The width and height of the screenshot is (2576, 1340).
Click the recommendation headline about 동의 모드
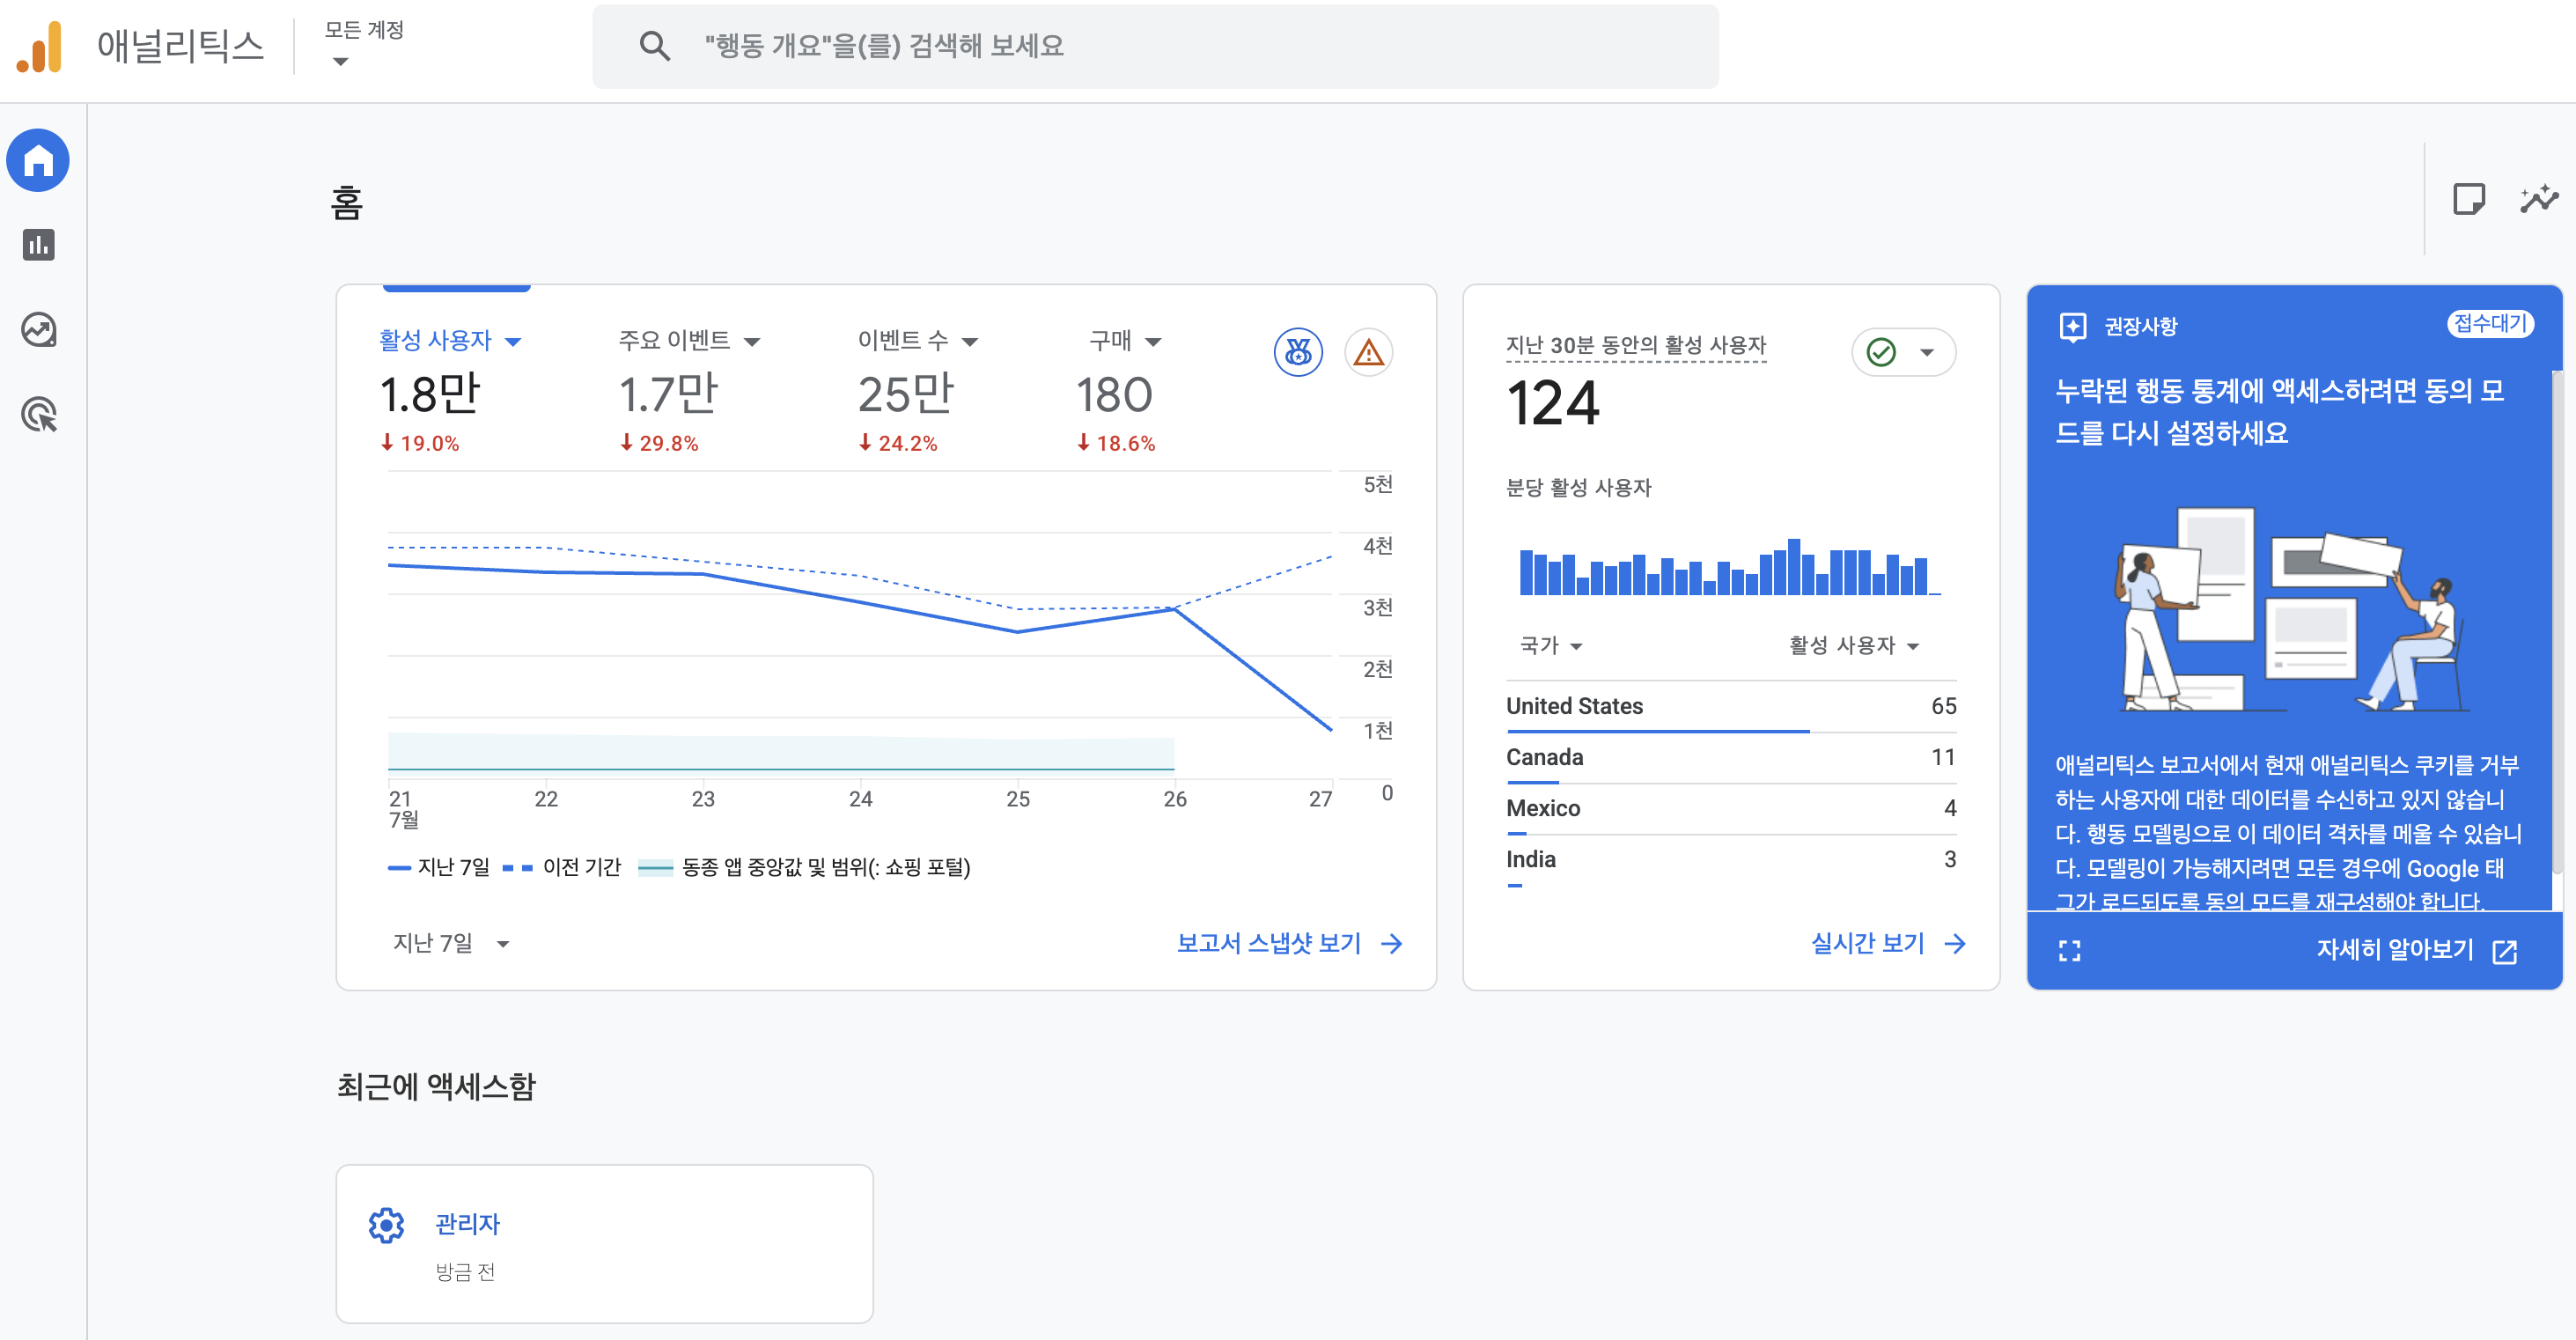pyautogui.click(x=2279, y=411)
